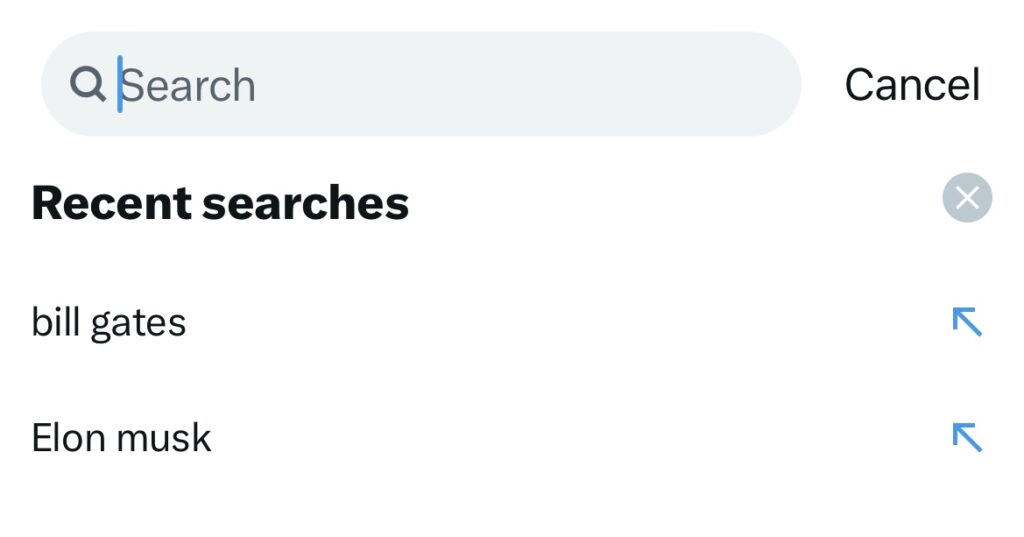Dismiss the Recent searches list via gray circle
This screenshot has width=1024, height=537.
pyautogui.click(x=967, y=197)
